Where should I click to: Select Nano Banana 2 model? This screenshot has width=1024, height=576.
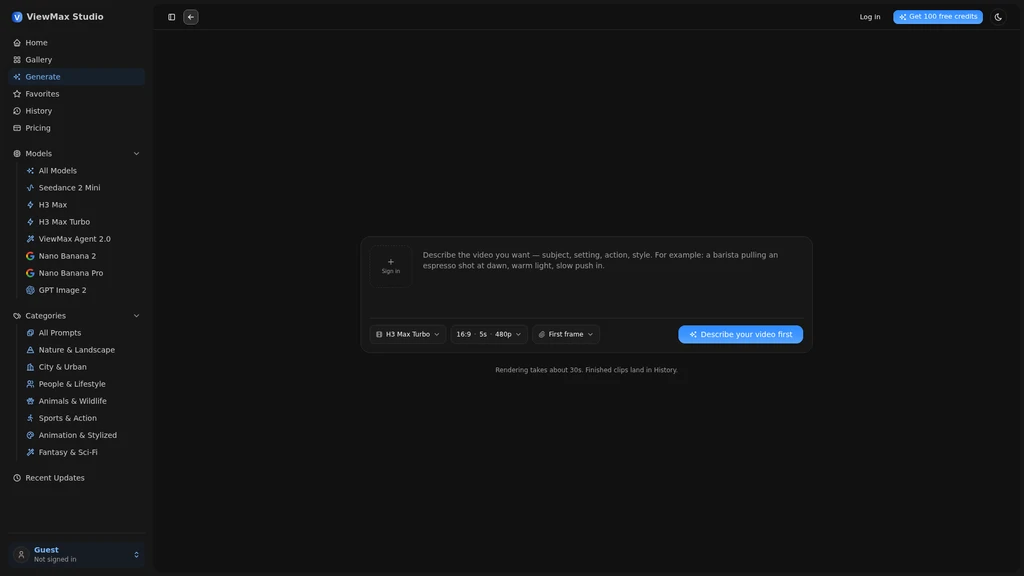click(83, 256)
